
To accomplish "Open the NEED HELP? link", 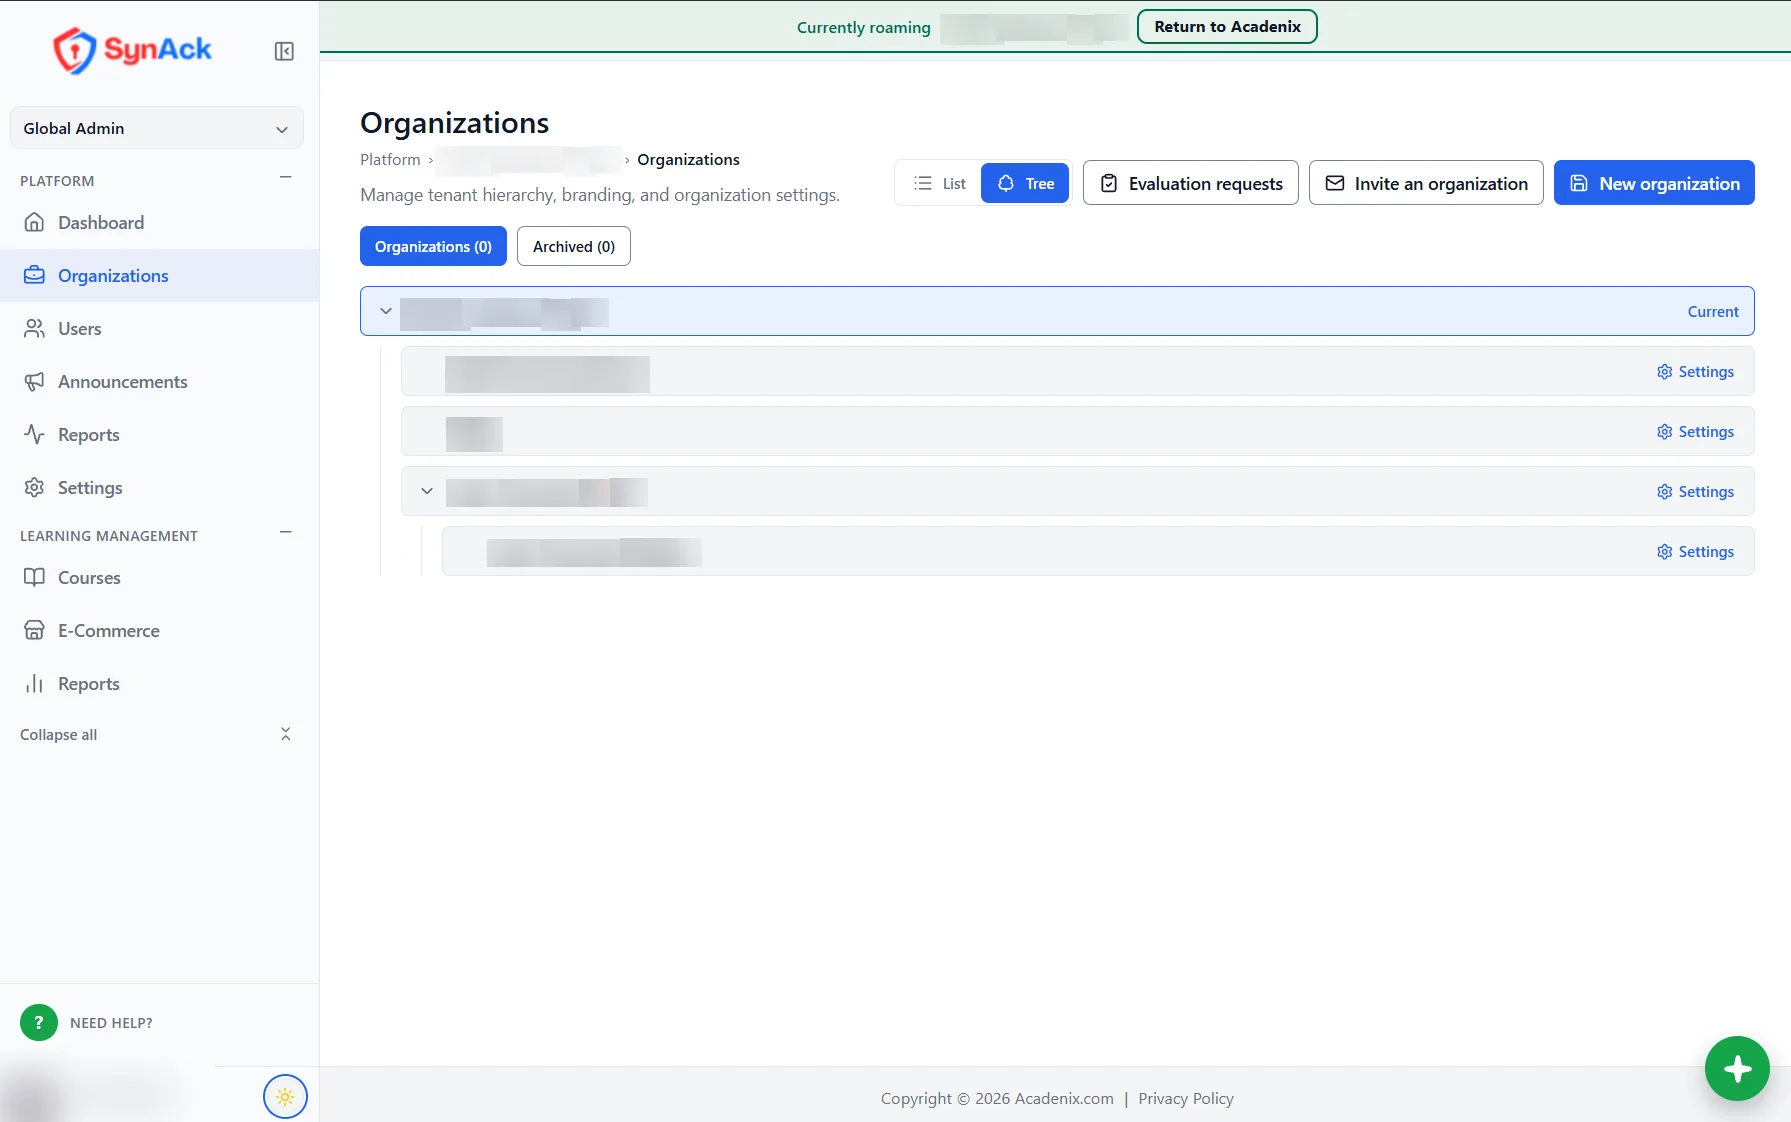I will [x=111, y=1023].
